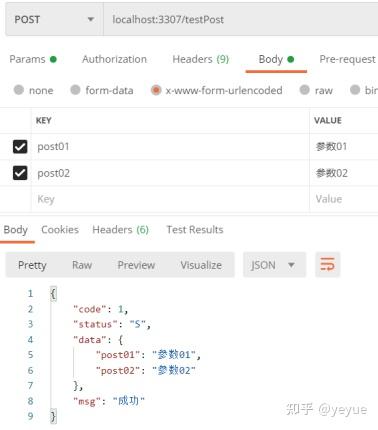
Task: Switch response view to Preview
Action: 136,265
